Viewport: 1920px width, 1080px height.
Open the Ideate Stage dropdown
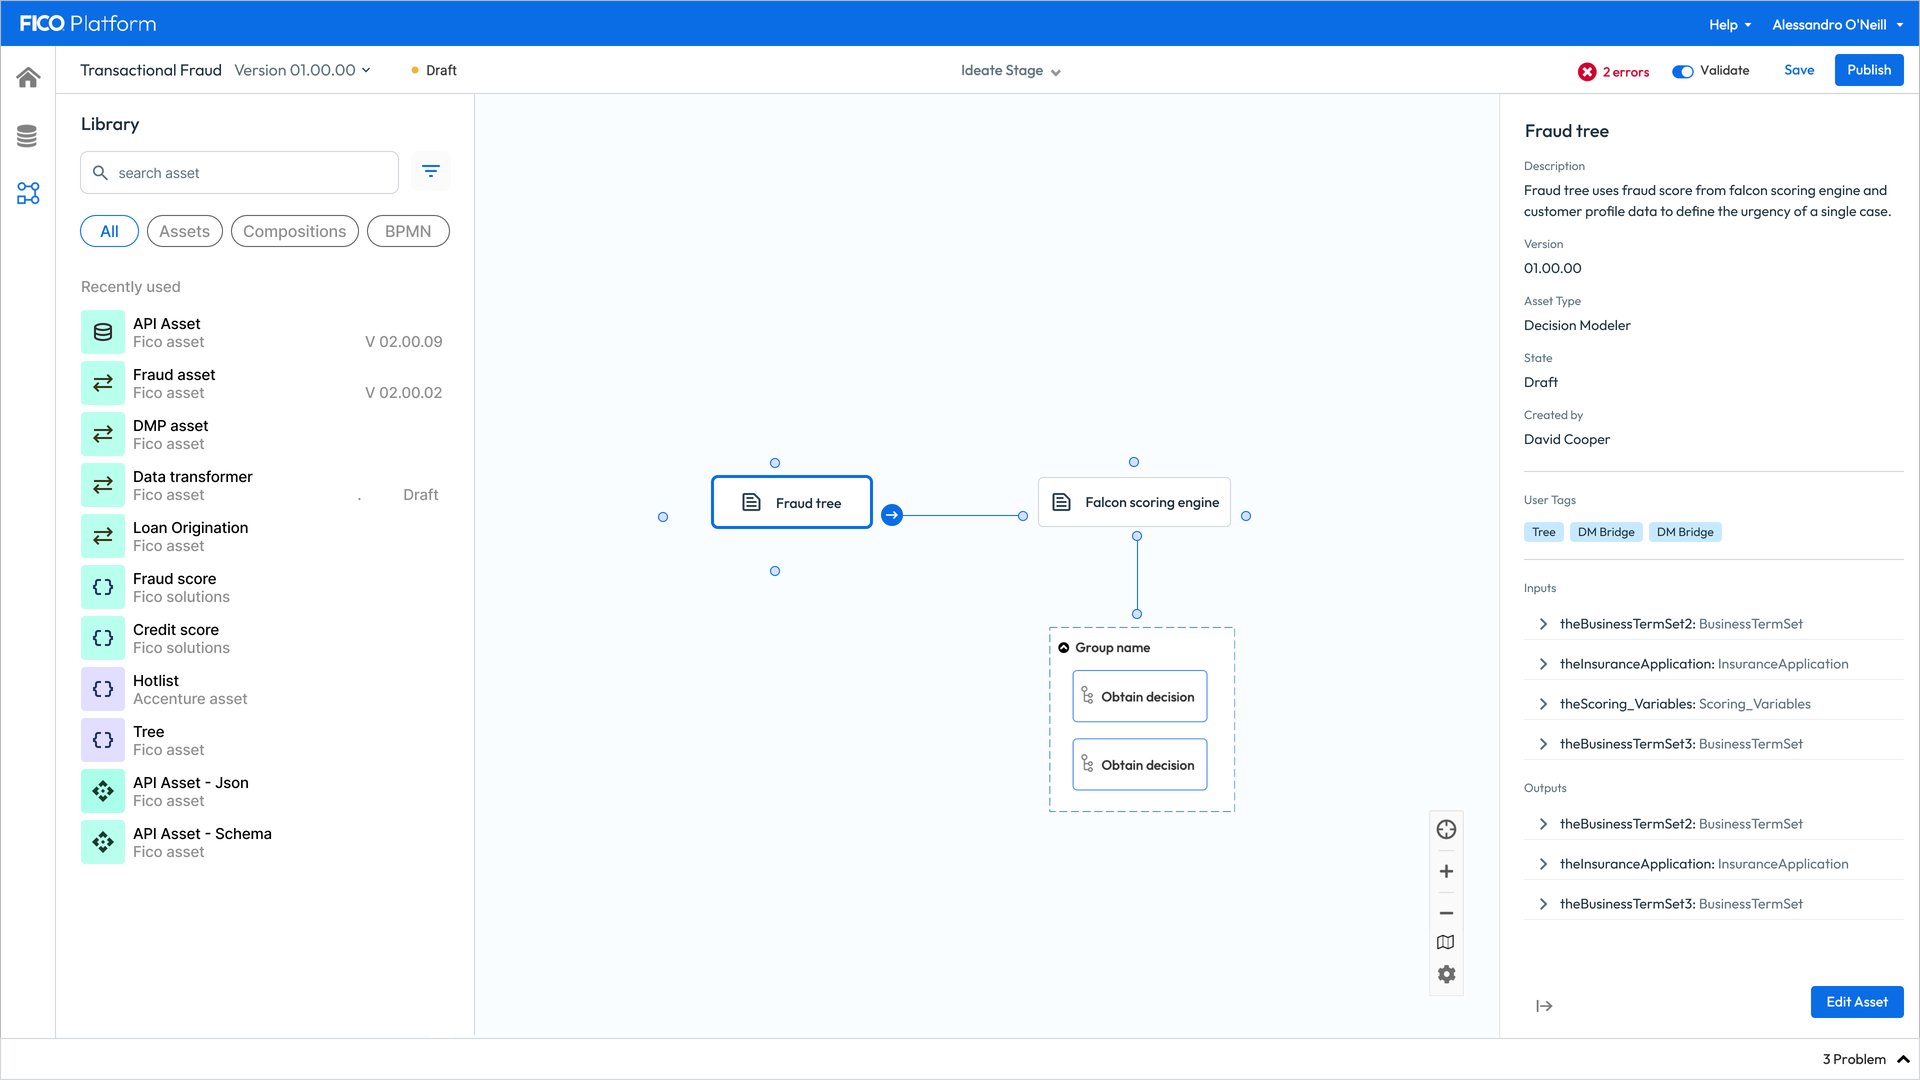coord(1011,71)
